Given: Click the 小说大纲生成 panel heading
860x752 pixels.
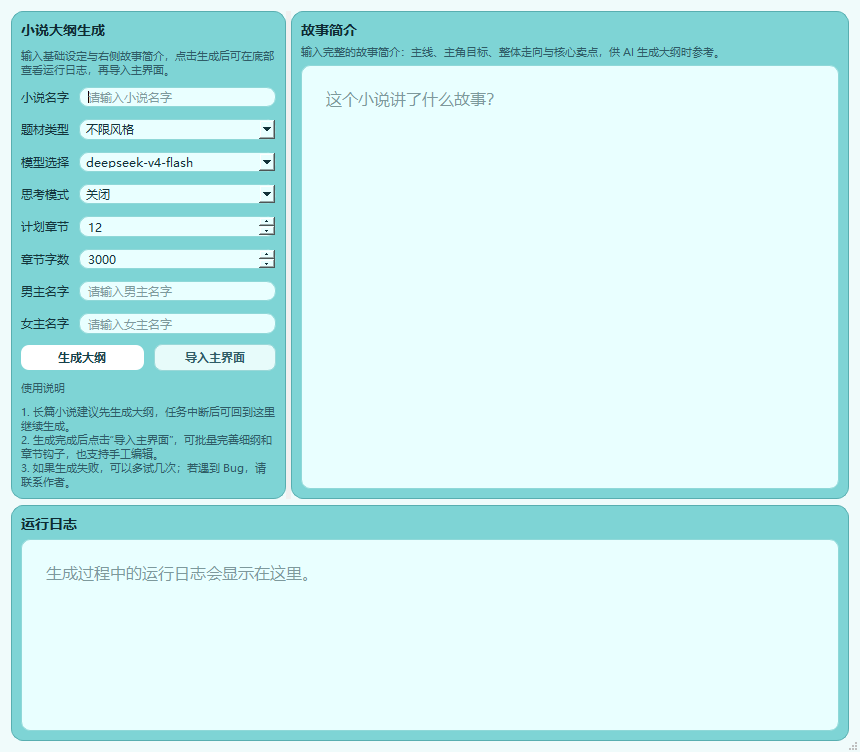Looking at the screenshot, I should [x=63, y=30].
